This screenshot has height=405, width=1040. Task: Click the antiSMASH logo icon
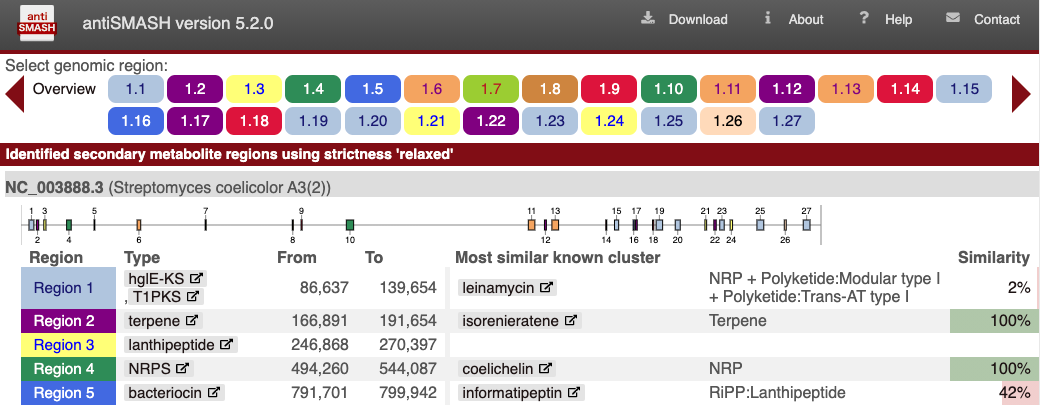coord(38,23)
